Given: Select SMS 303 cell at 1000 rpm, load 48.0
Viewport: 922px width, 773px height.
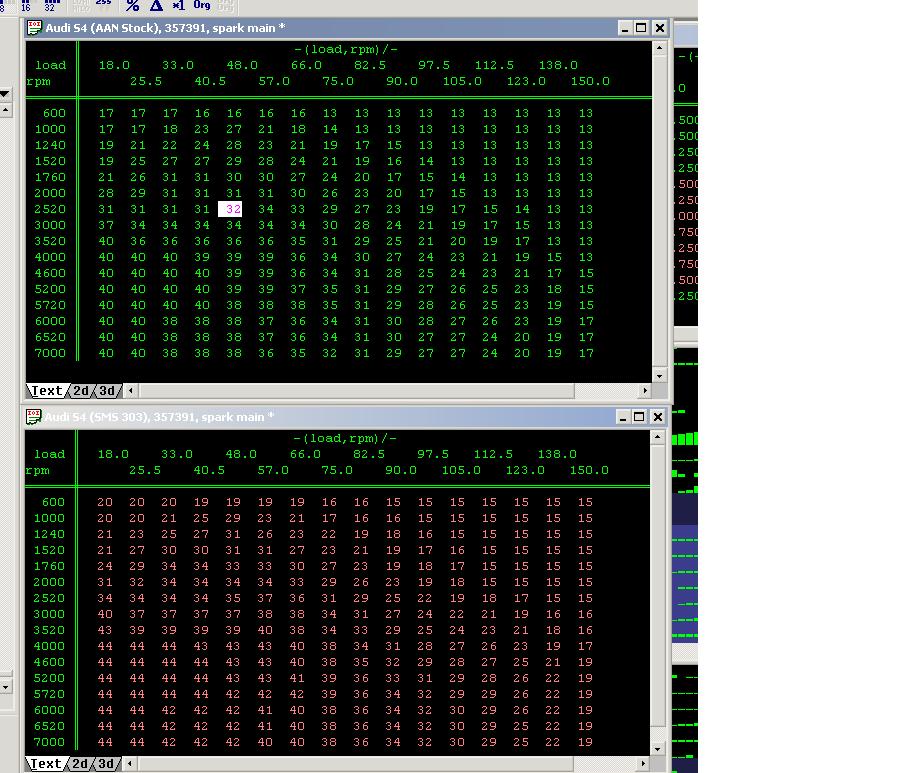Looking at the screenshot, I should [x=233, y=518].
